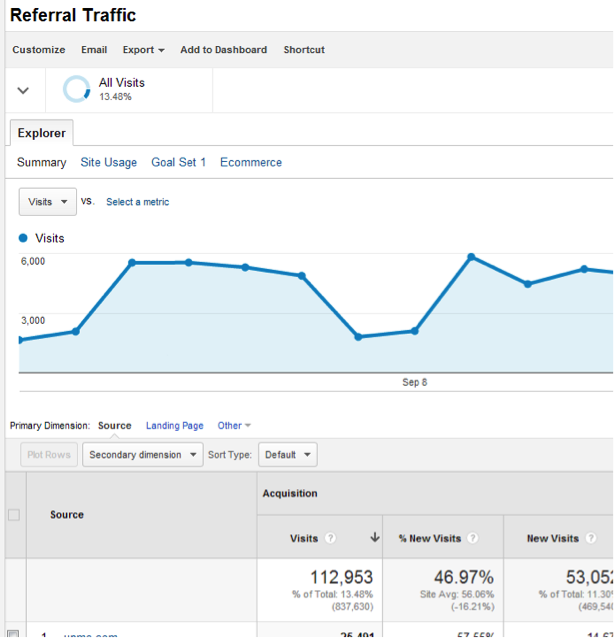614x638 pixels.
Task: Click the Add to Dashboard button
Action: 223,50
